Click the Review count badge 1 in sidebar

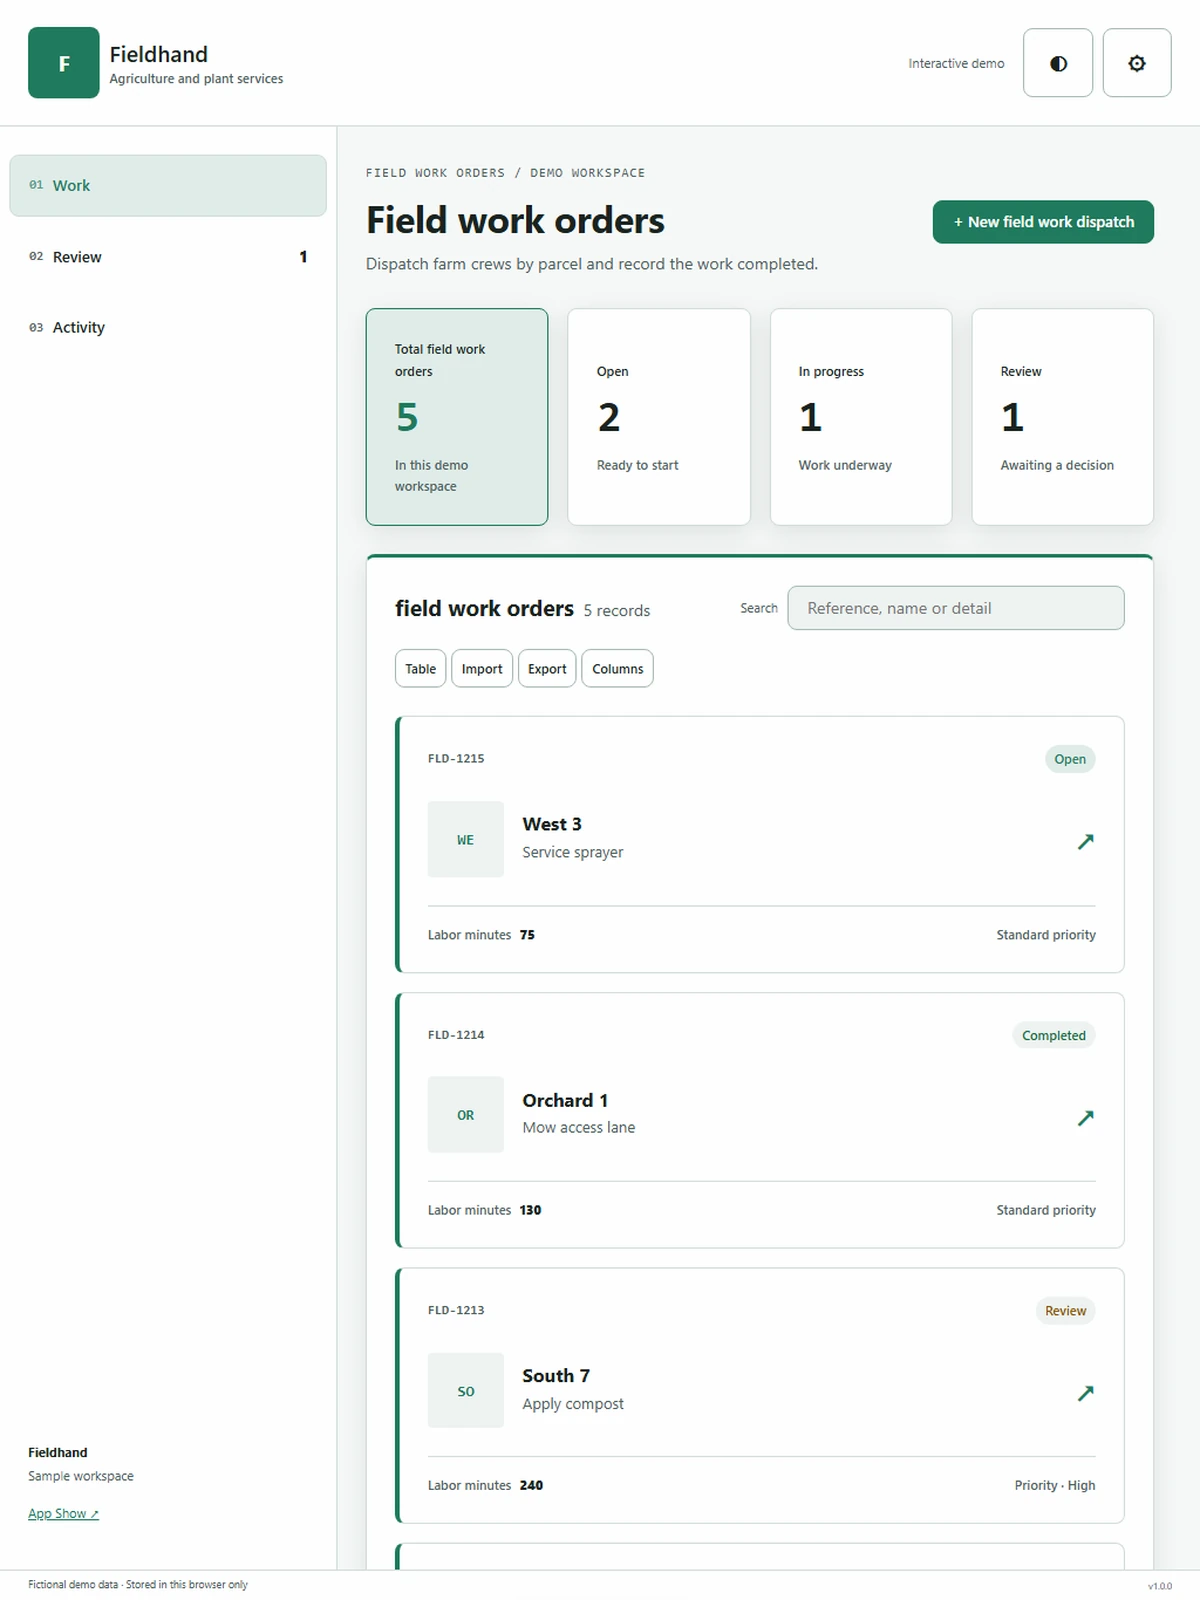[x=303, y=257]
